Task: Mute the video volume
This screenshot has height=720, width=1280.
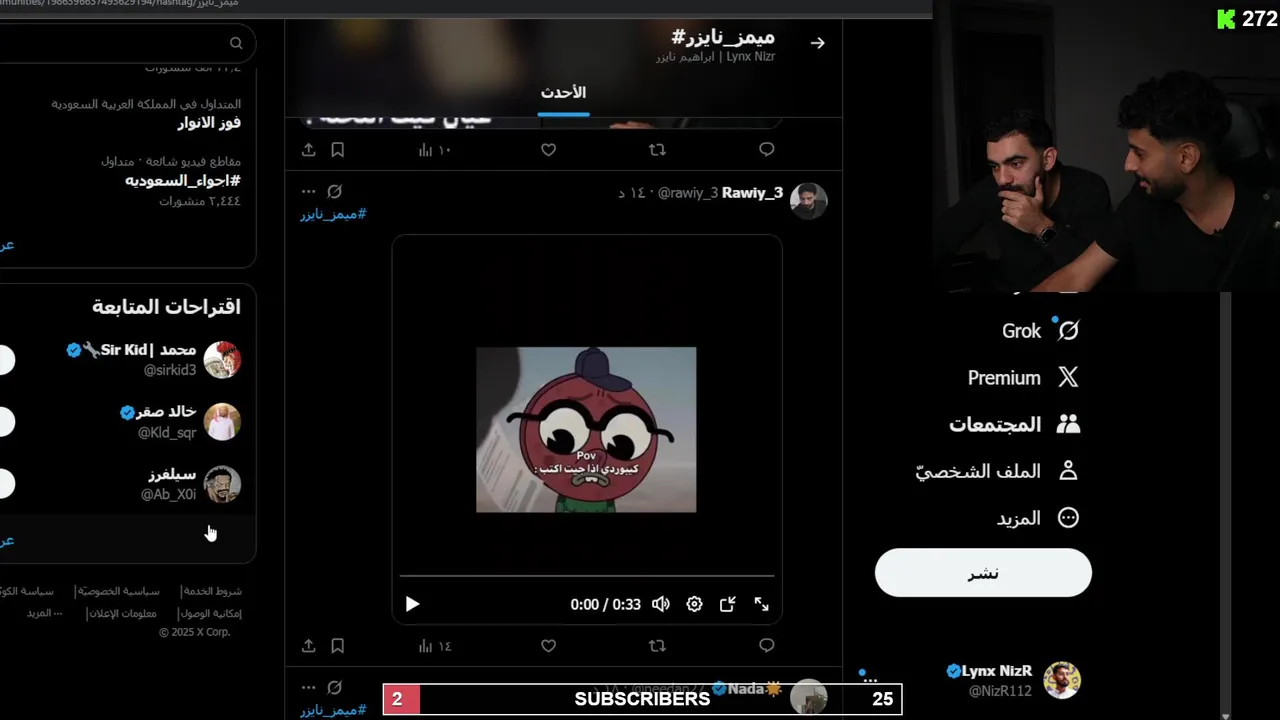Action: (661, 604)
